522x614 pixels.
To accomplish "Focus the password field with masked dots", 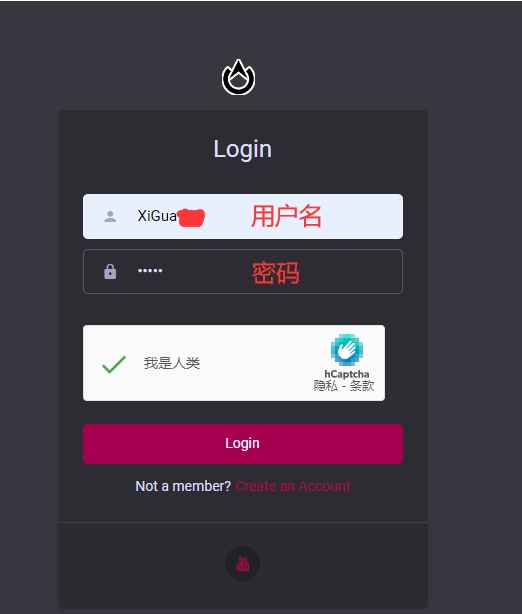I will click(x=243, y=271).
